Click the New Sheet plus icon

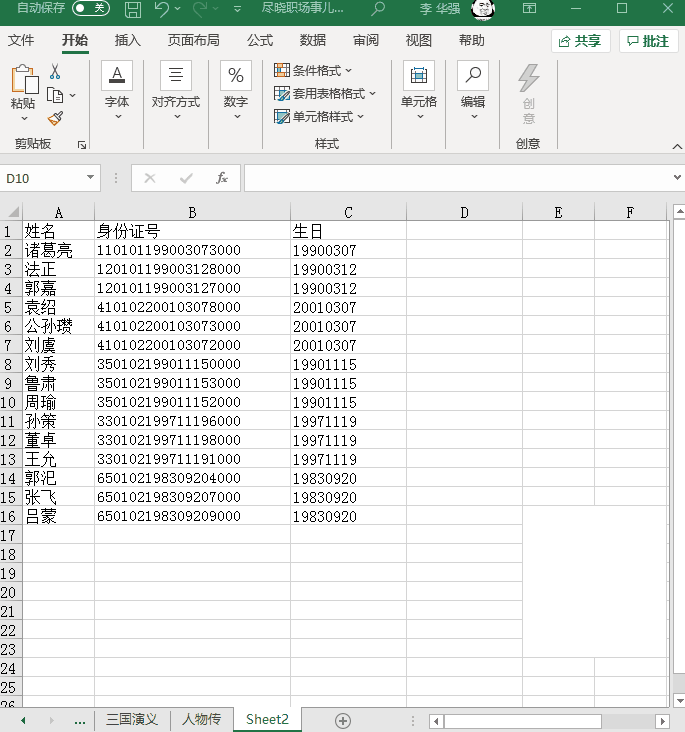coord(343,720)
